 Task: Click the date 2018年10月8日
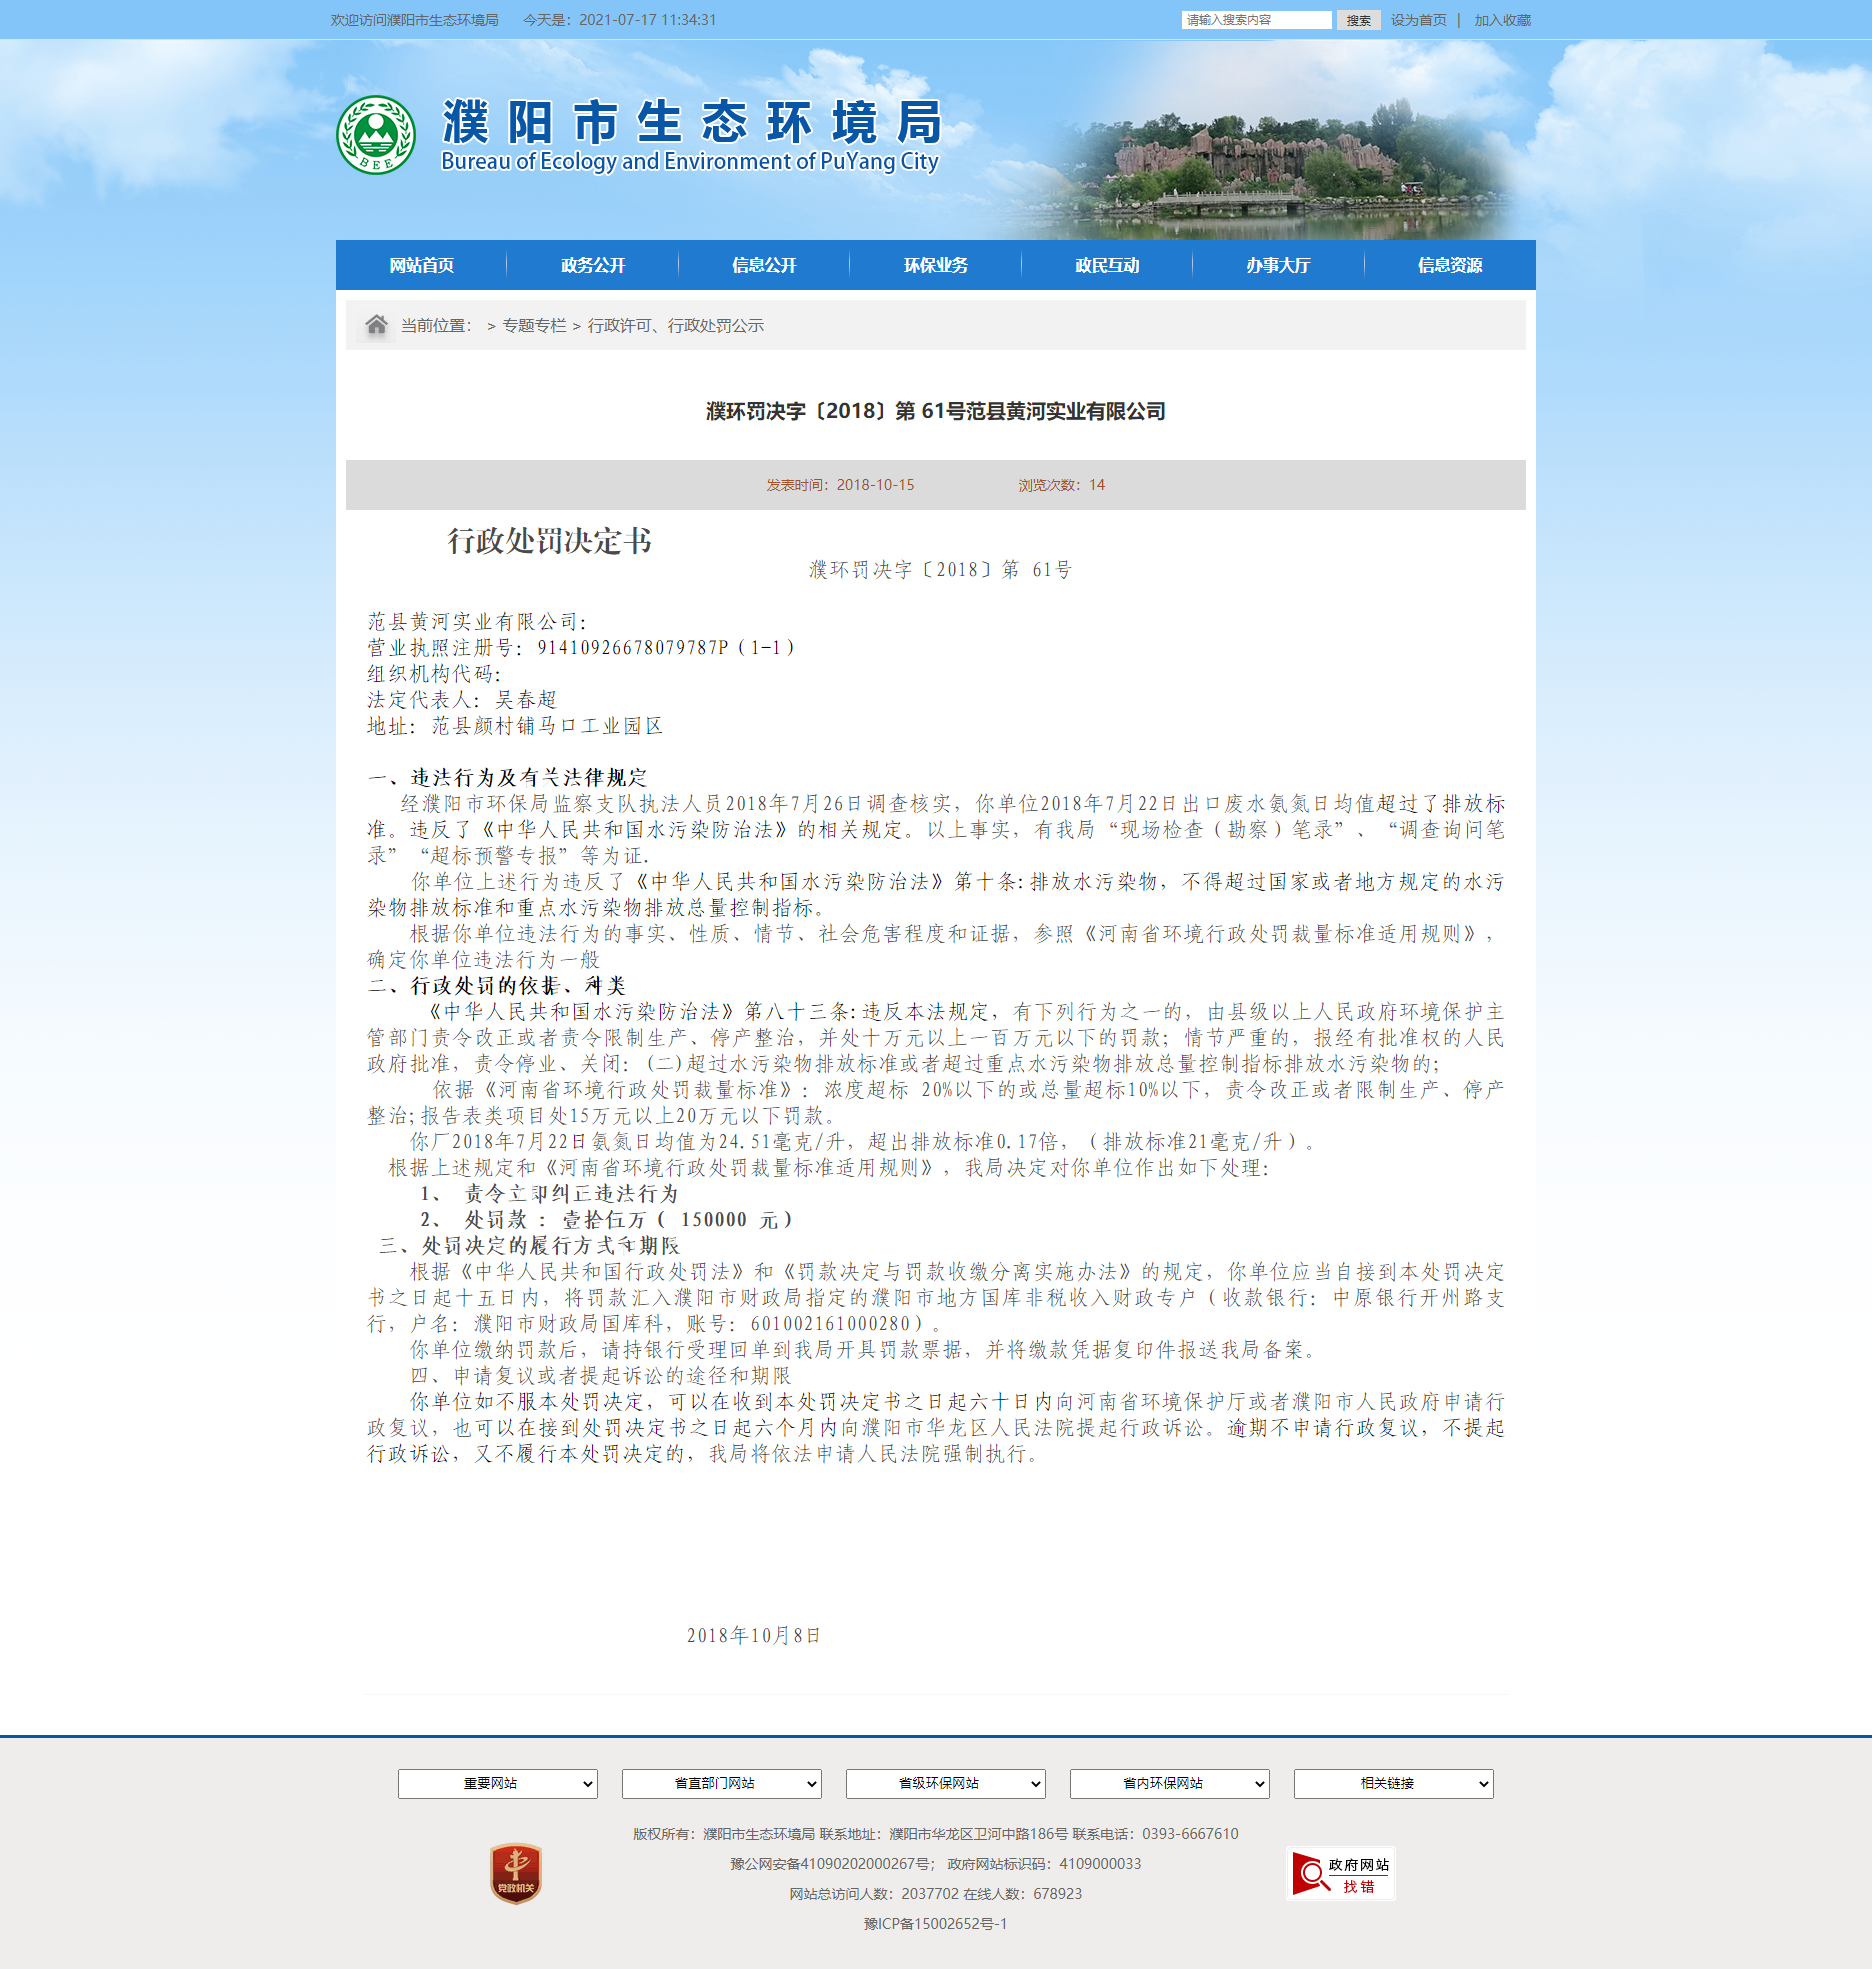point(753,1636)
